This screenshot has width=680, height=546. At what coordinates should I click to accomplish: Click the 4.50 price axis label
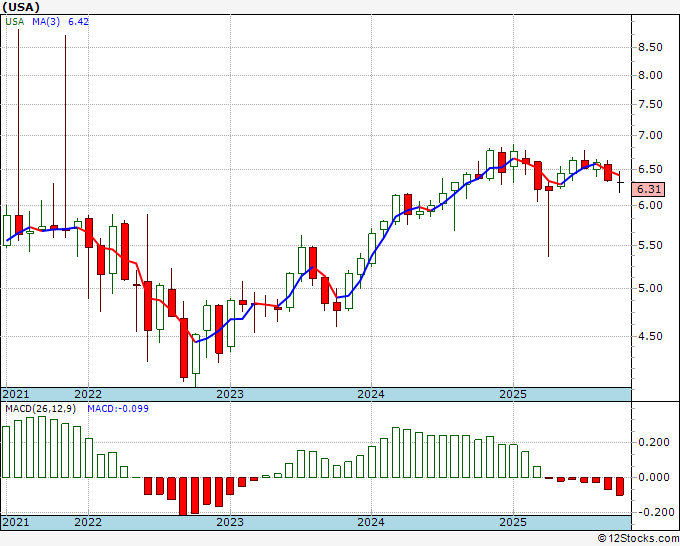pos(651,337)
